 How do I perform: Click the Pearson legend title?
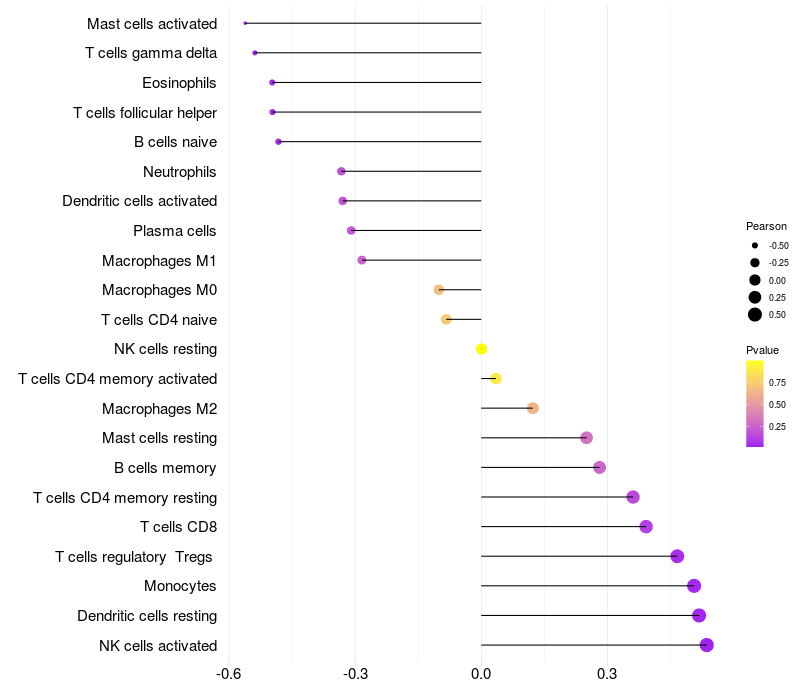click(x=766, y=226)
